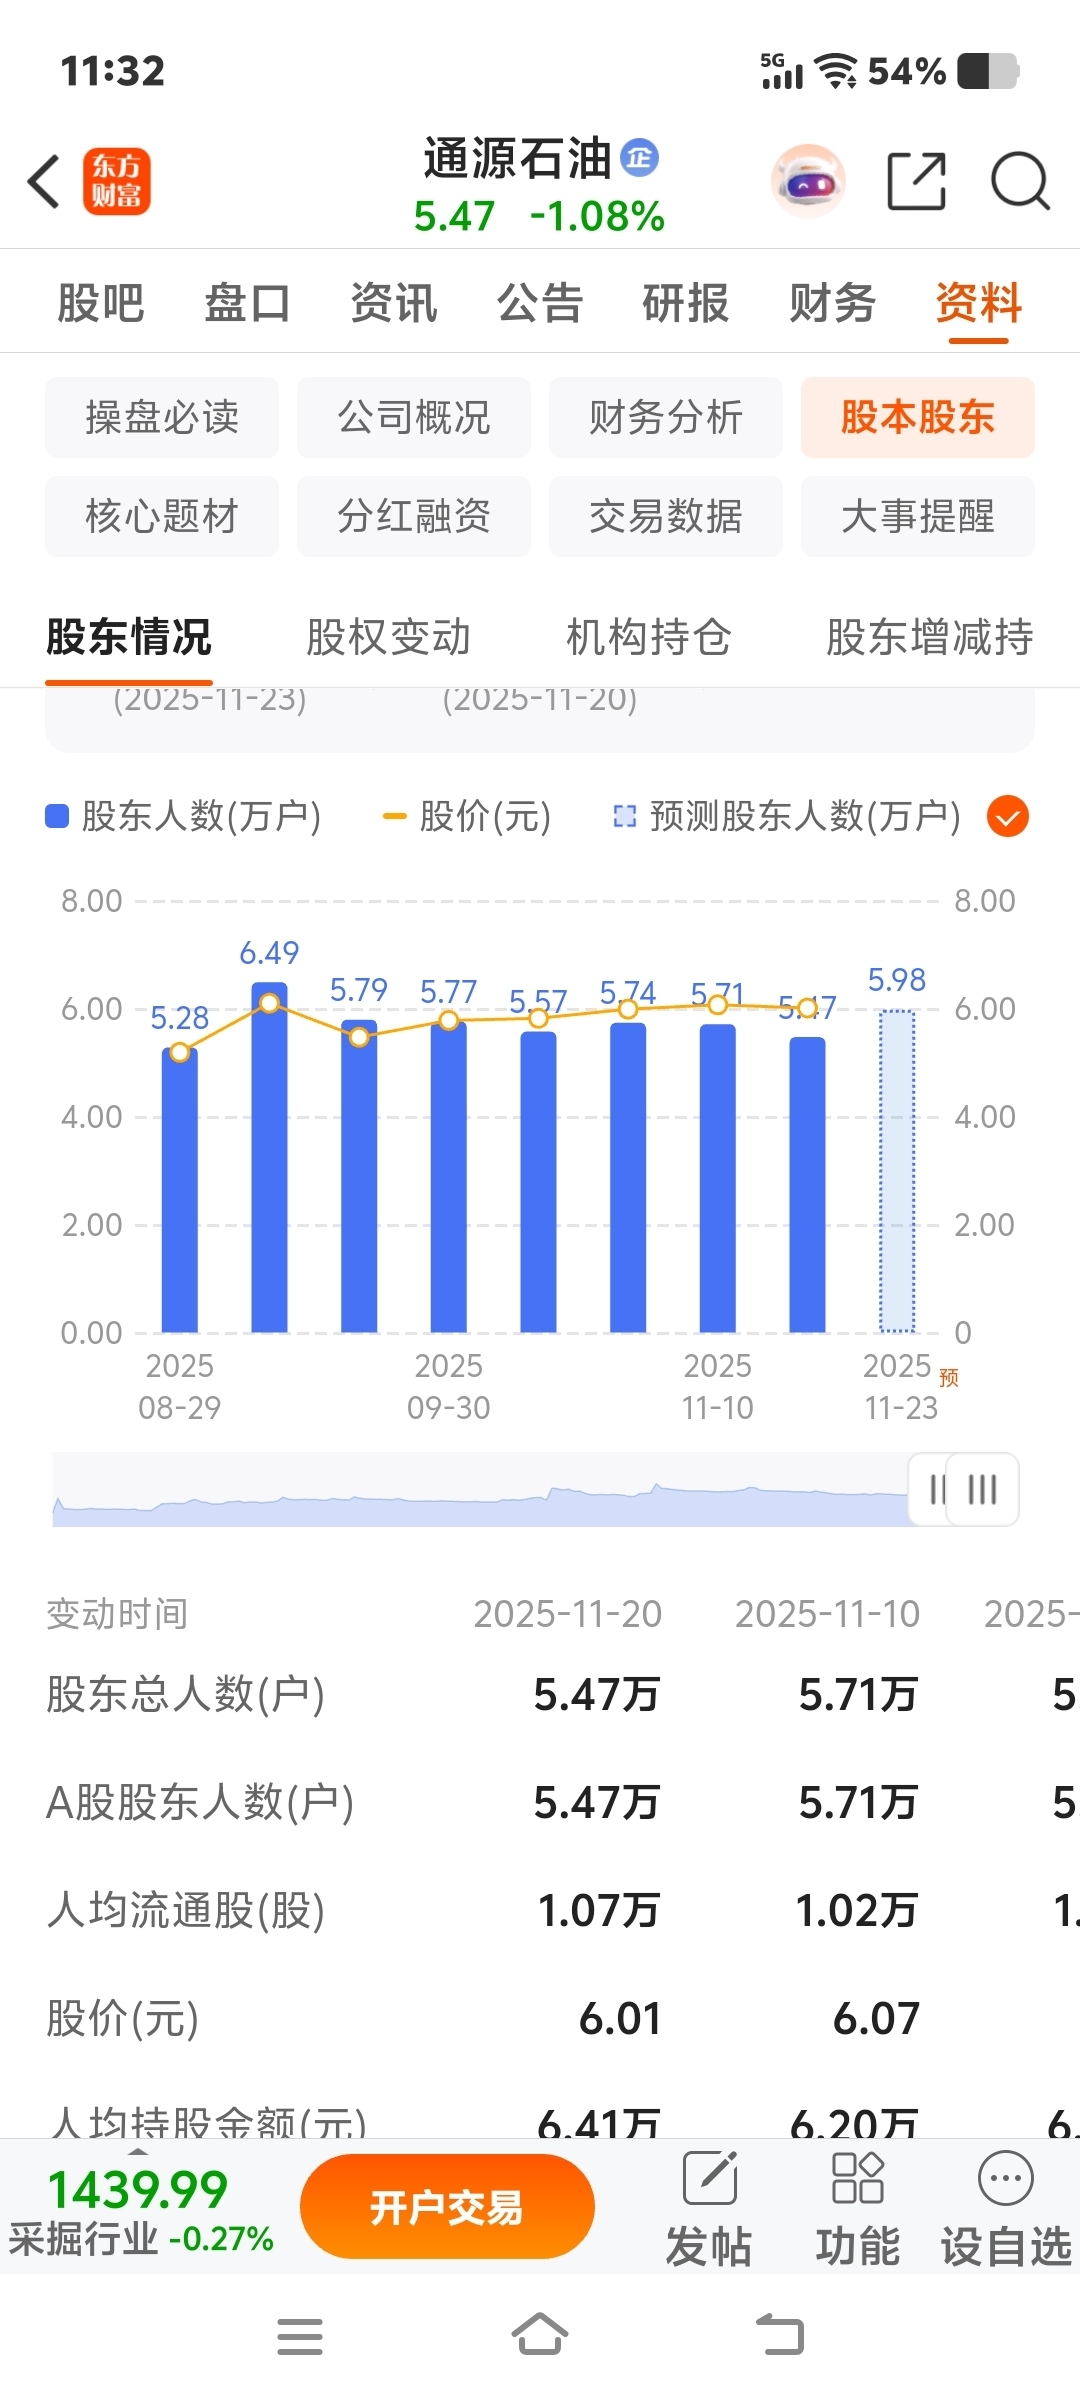Open the 股东增减持 sub-tab
The height and width of the screenshot is (2400, 1080).
click(x=930, y=637)
